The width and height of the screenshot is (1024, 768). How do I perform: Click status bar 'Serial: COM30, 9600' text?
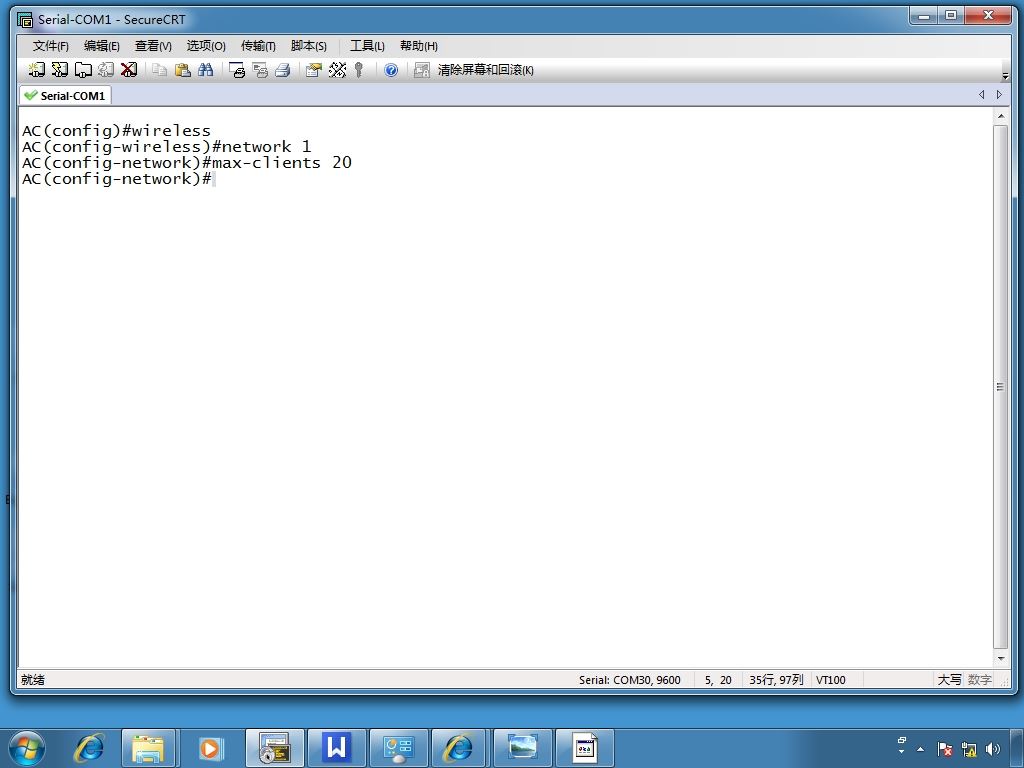point(630,680)
